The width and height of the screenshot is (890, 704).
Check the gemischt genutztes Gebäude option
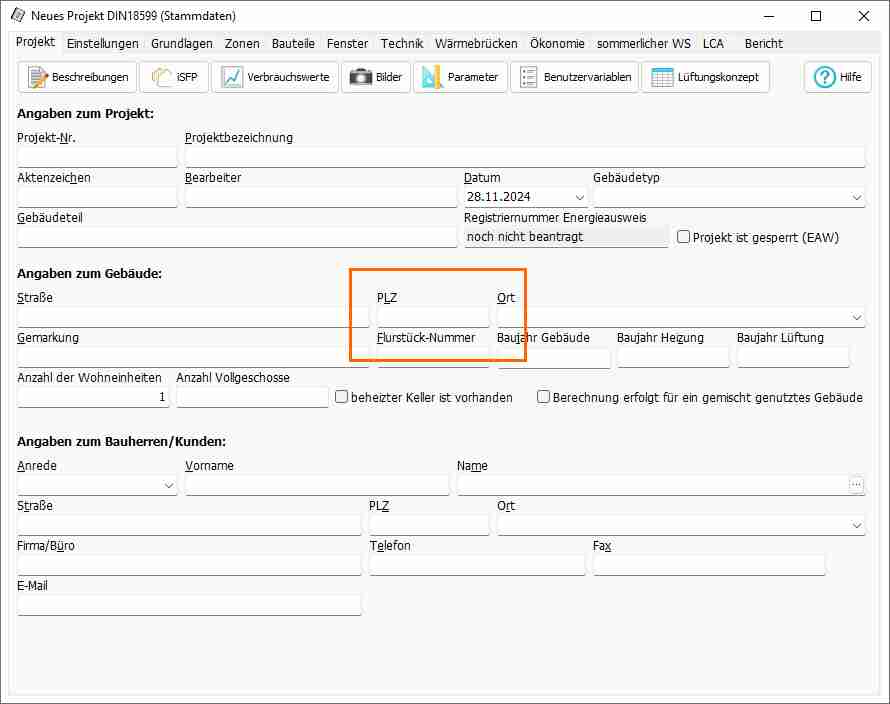click(x=544, y=397)
